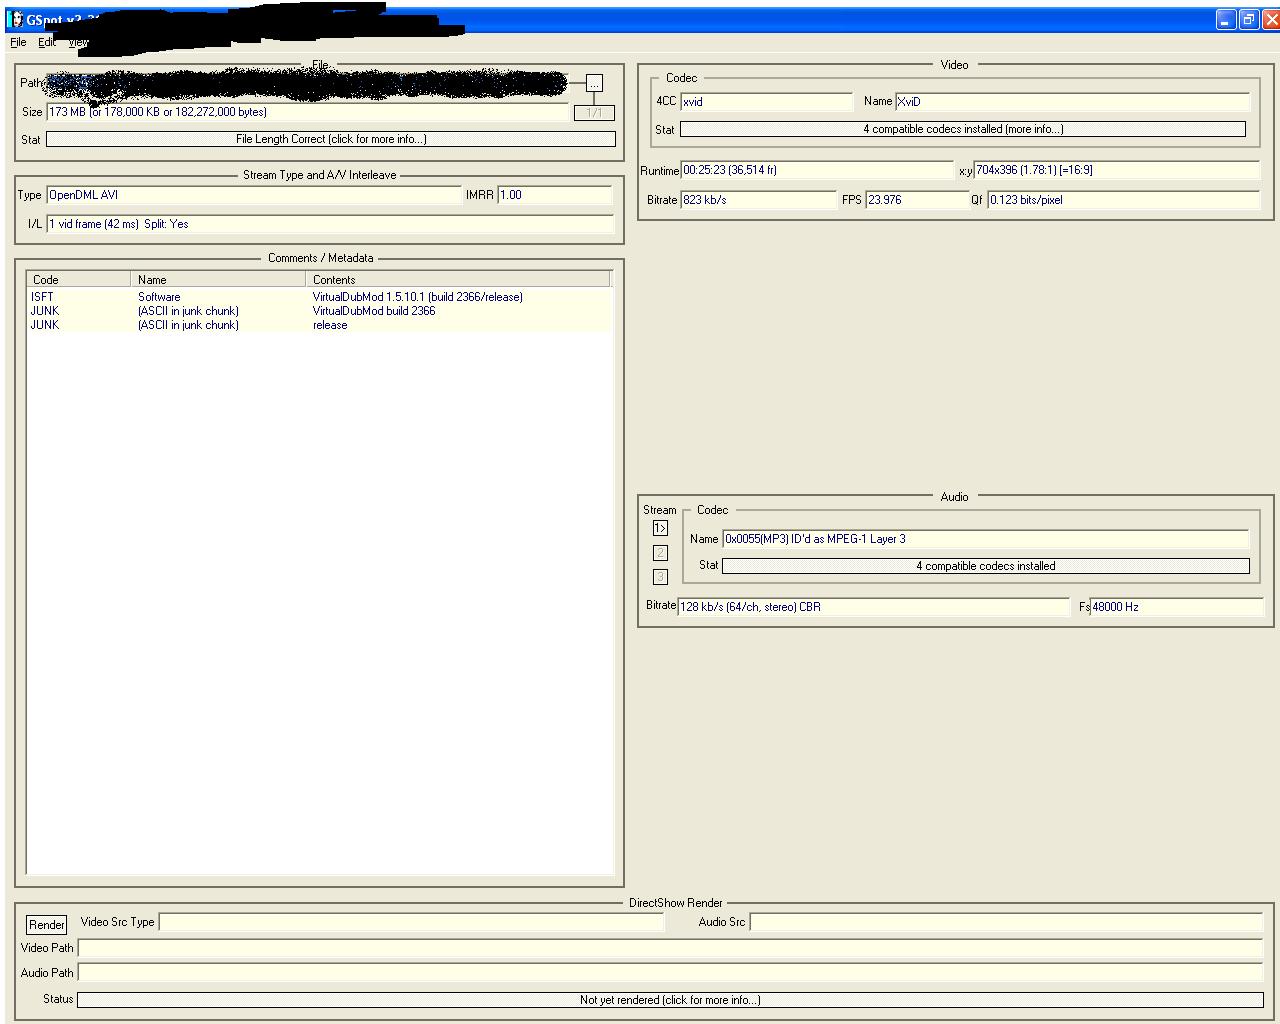Click the I/L vid frame field
Screen dimensions: 1280x1024
[x=330, y=224]
